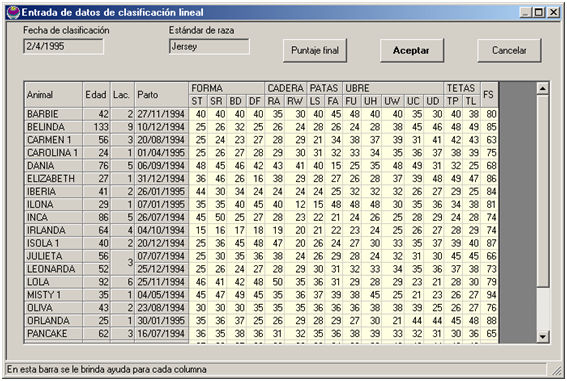567x381 pixels.
Task: Cancel the entry with Cancelar
Action: 509,50
